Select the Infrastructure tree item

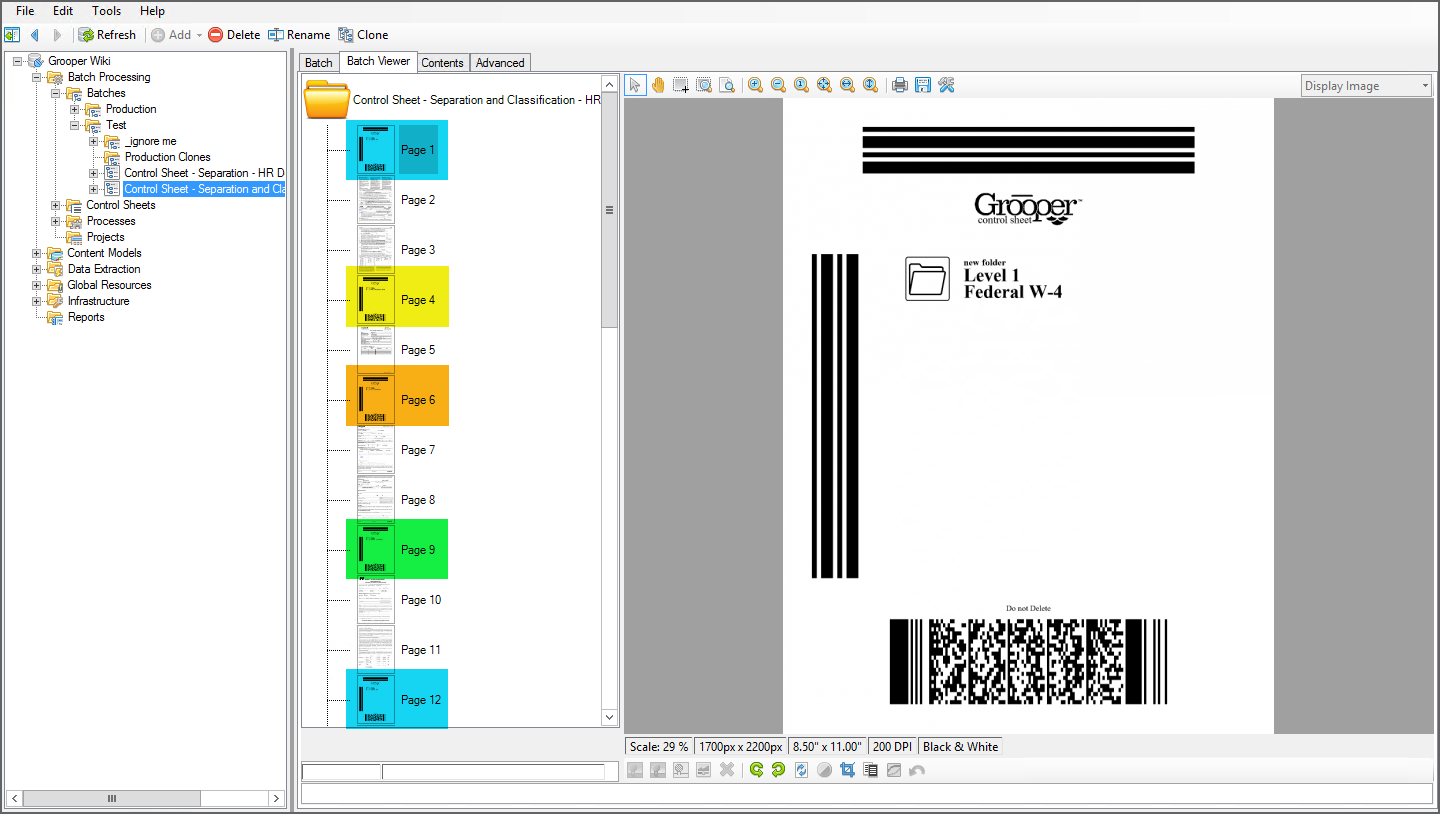(98, 301)
